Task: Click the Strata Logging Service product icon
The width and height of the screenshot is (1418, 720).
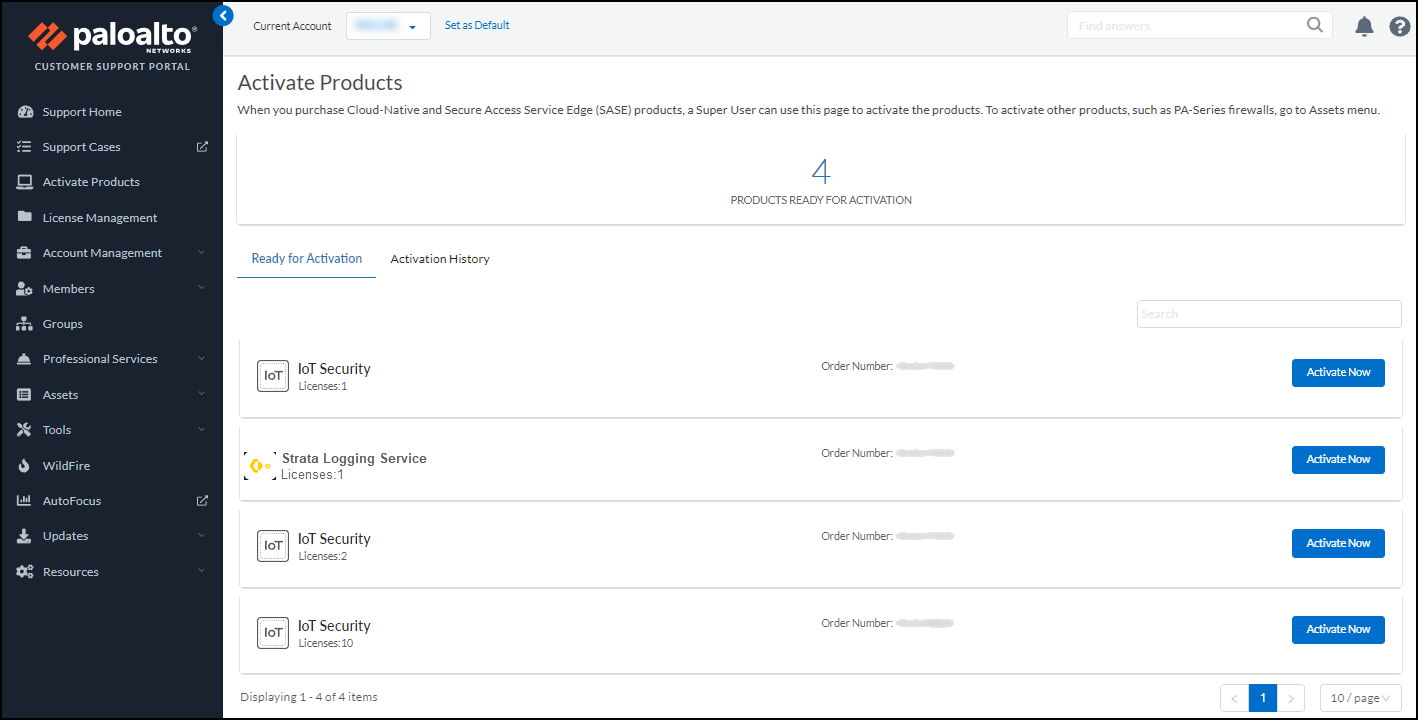Action: 260,466
